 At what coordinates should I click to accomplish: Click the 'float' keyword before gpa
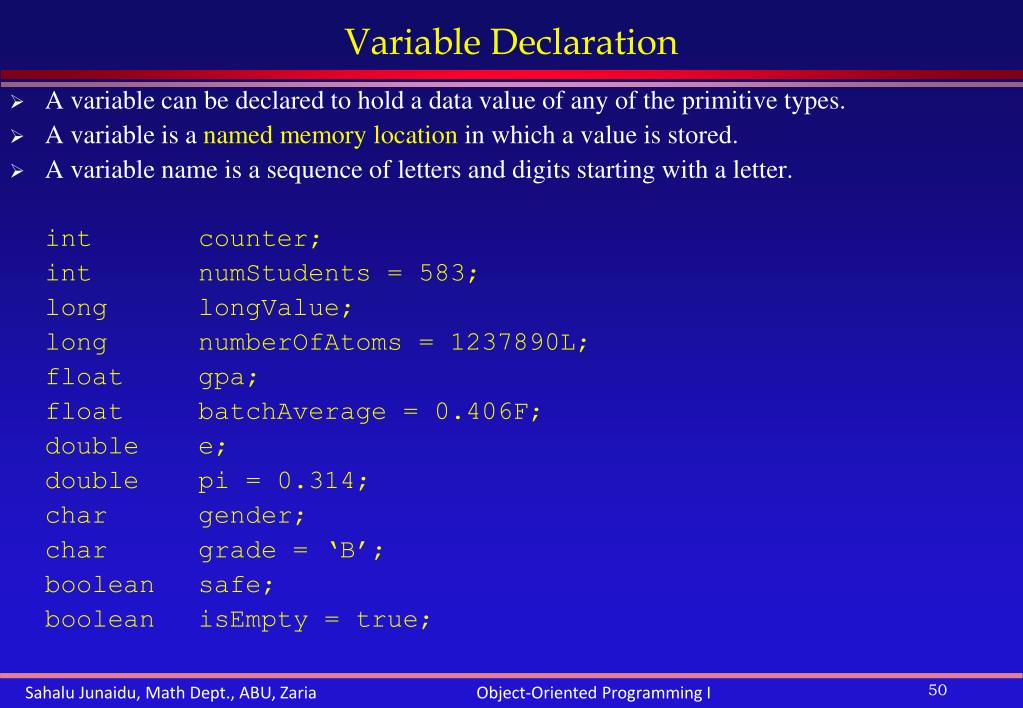point(84,377)
